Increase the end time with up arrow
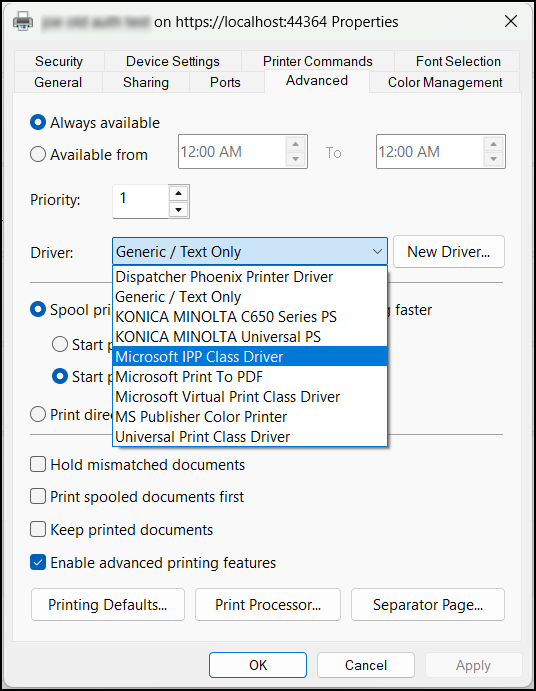Viewport: 536px width, 691px height. pyautogui.click(x=494, y=144)
